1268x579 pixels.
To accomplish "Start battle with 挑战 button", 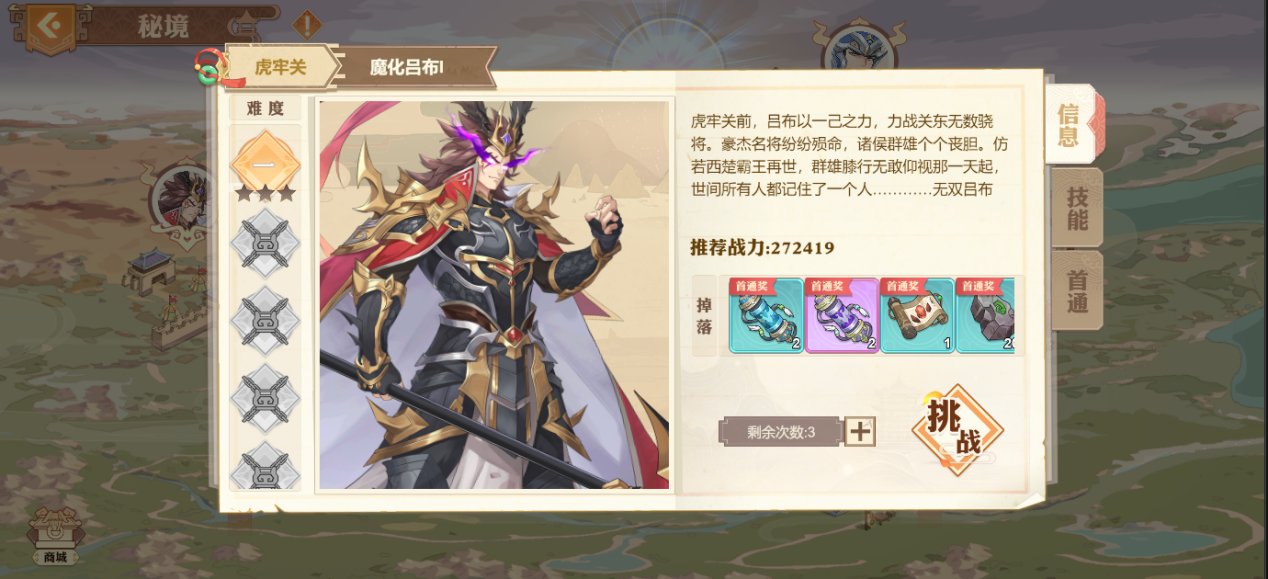I will click(956, 430).
